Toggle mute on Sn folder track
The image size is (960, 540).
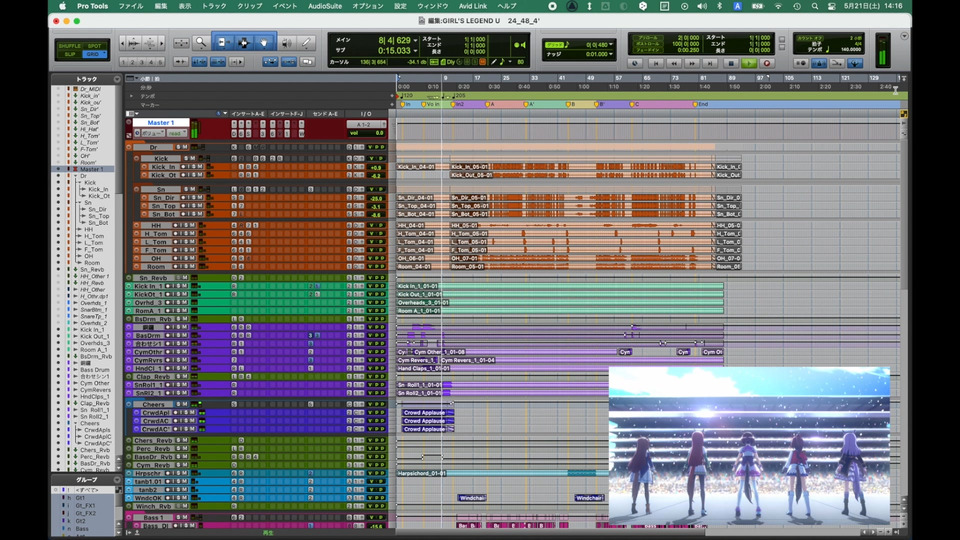coord(192,189)
